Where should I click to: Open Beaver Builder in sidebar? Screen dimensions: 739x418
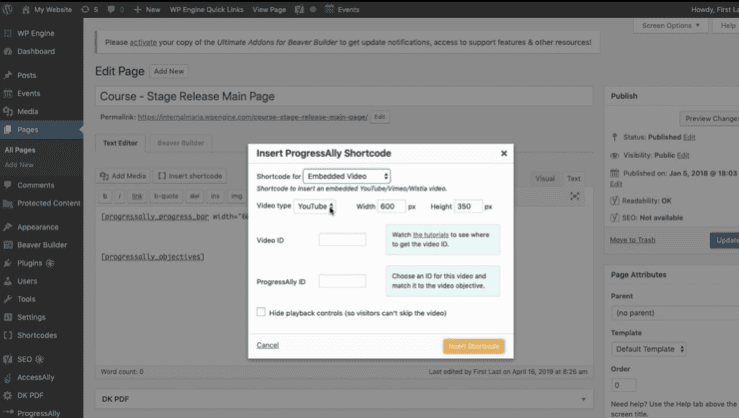(x=41, y=245)
